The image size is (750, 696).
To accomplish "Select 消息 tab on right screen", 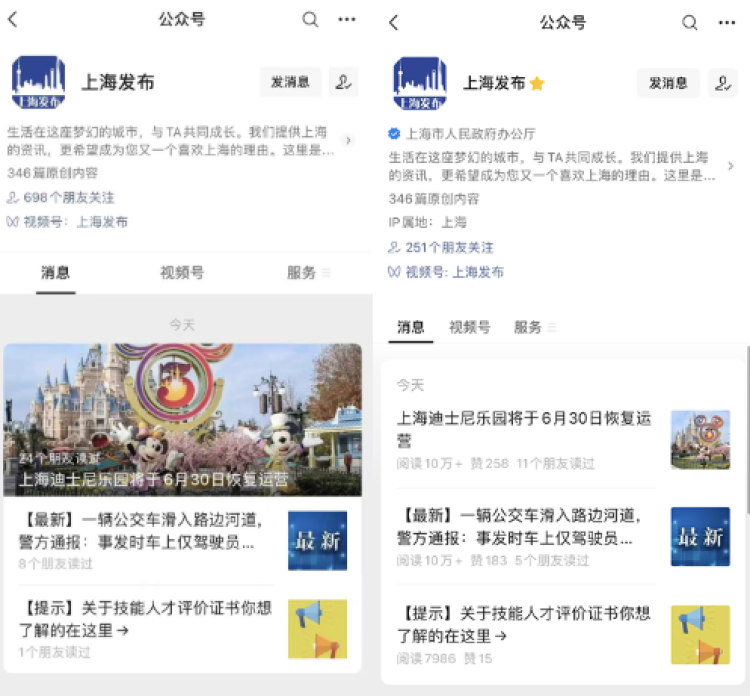I will (x=410, y=327).
